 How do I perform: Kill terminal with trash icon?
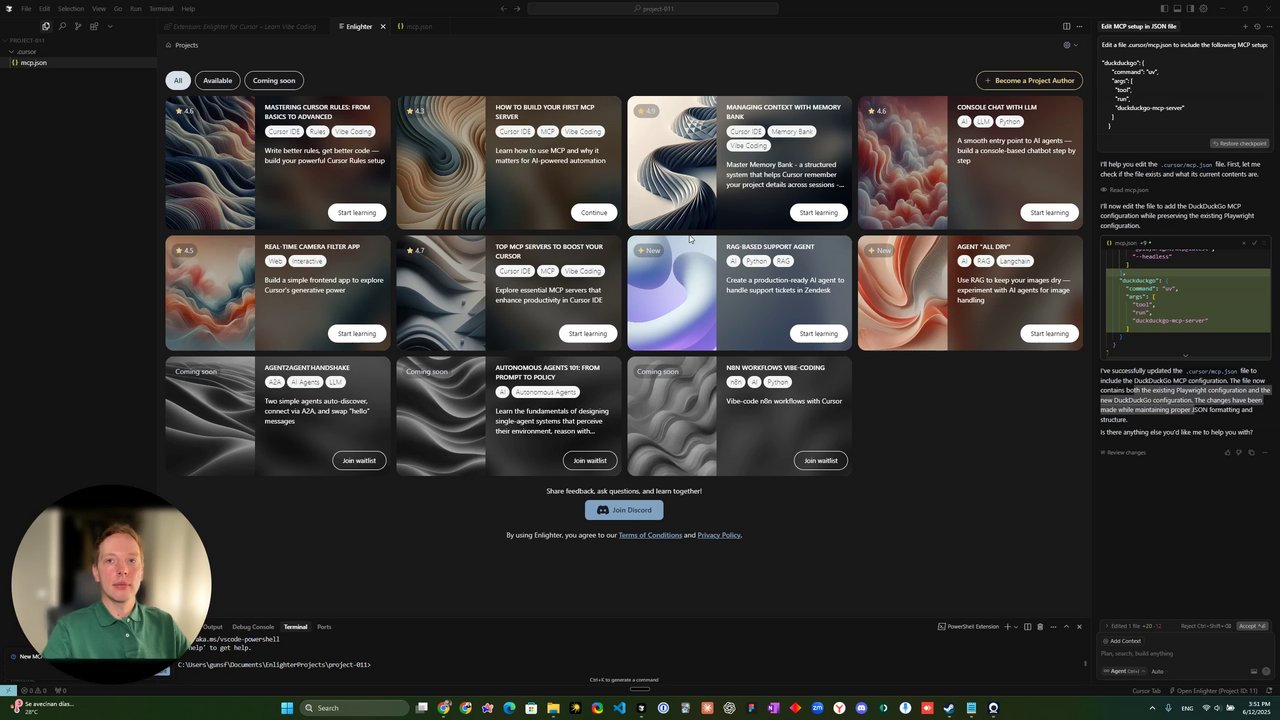pyautogui.click(x=1040, y=627)
